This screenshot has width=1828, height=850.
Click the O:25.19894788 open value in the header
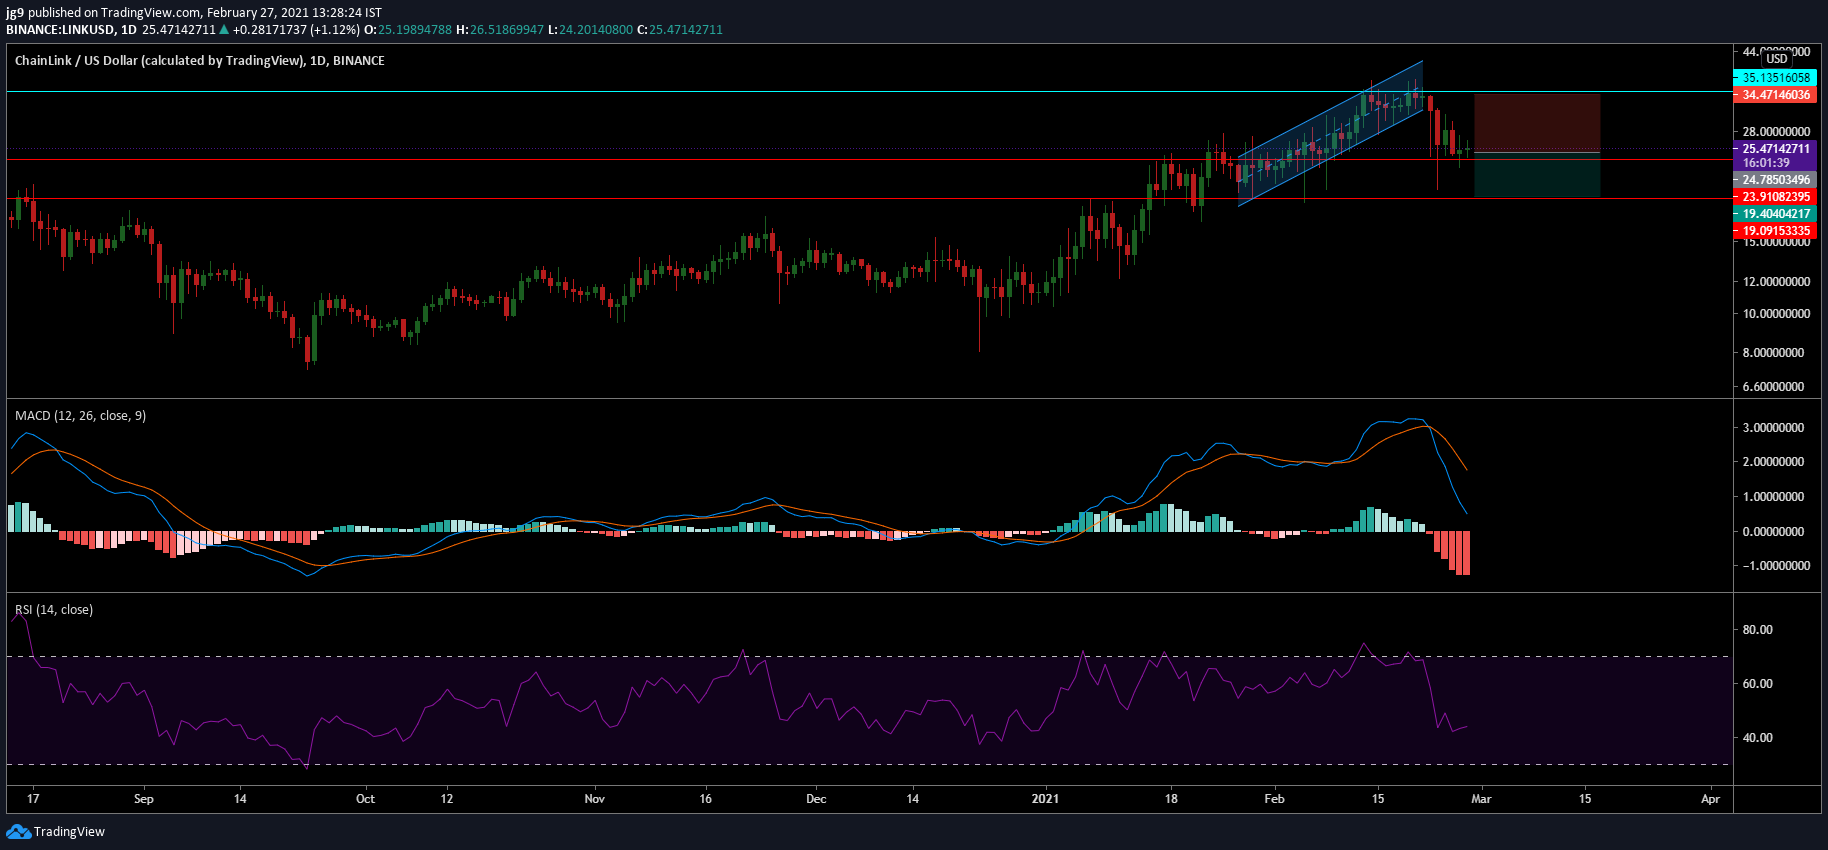point(410,30)
